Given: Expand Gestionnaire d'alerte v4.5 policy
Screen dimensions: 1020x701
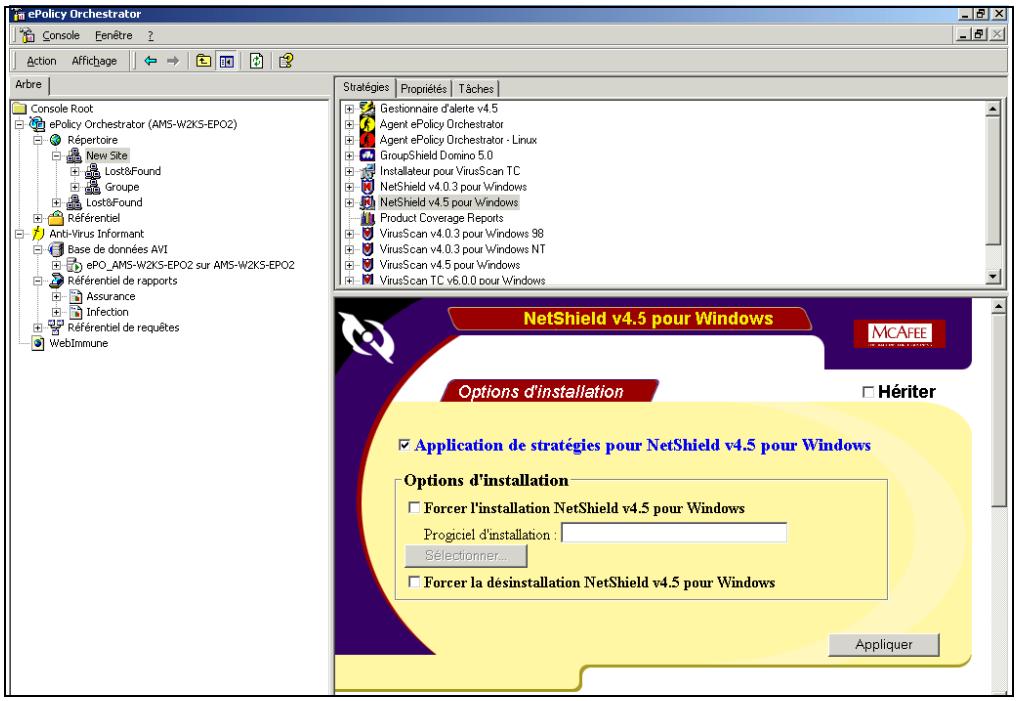Looking at the screenshot, I should pos(349,109).
